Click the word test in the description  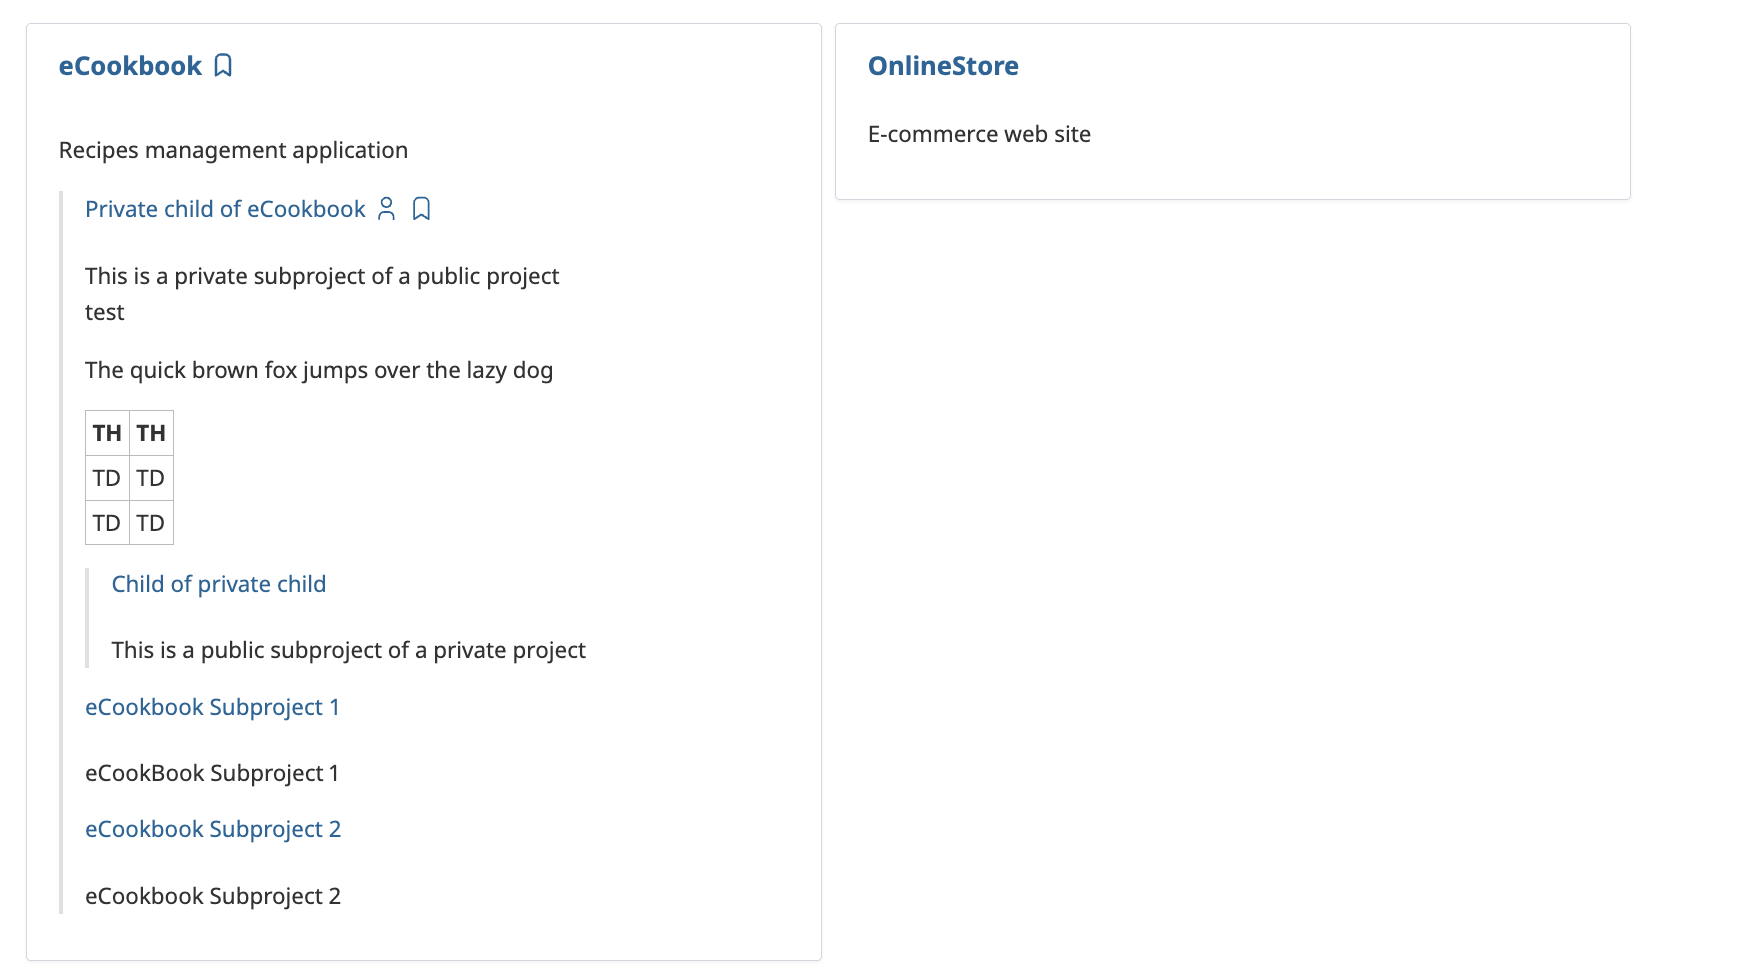105,312
